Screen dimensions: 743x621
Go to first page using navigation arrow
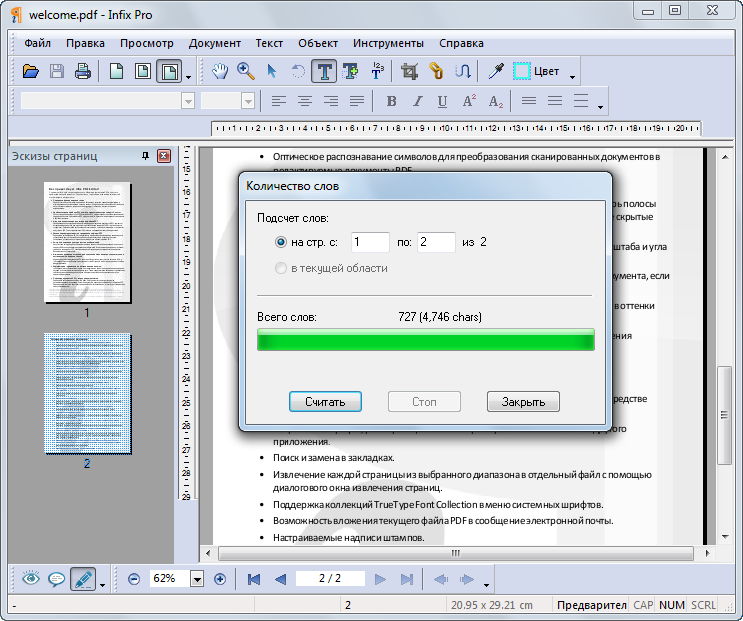click(254, 579)
